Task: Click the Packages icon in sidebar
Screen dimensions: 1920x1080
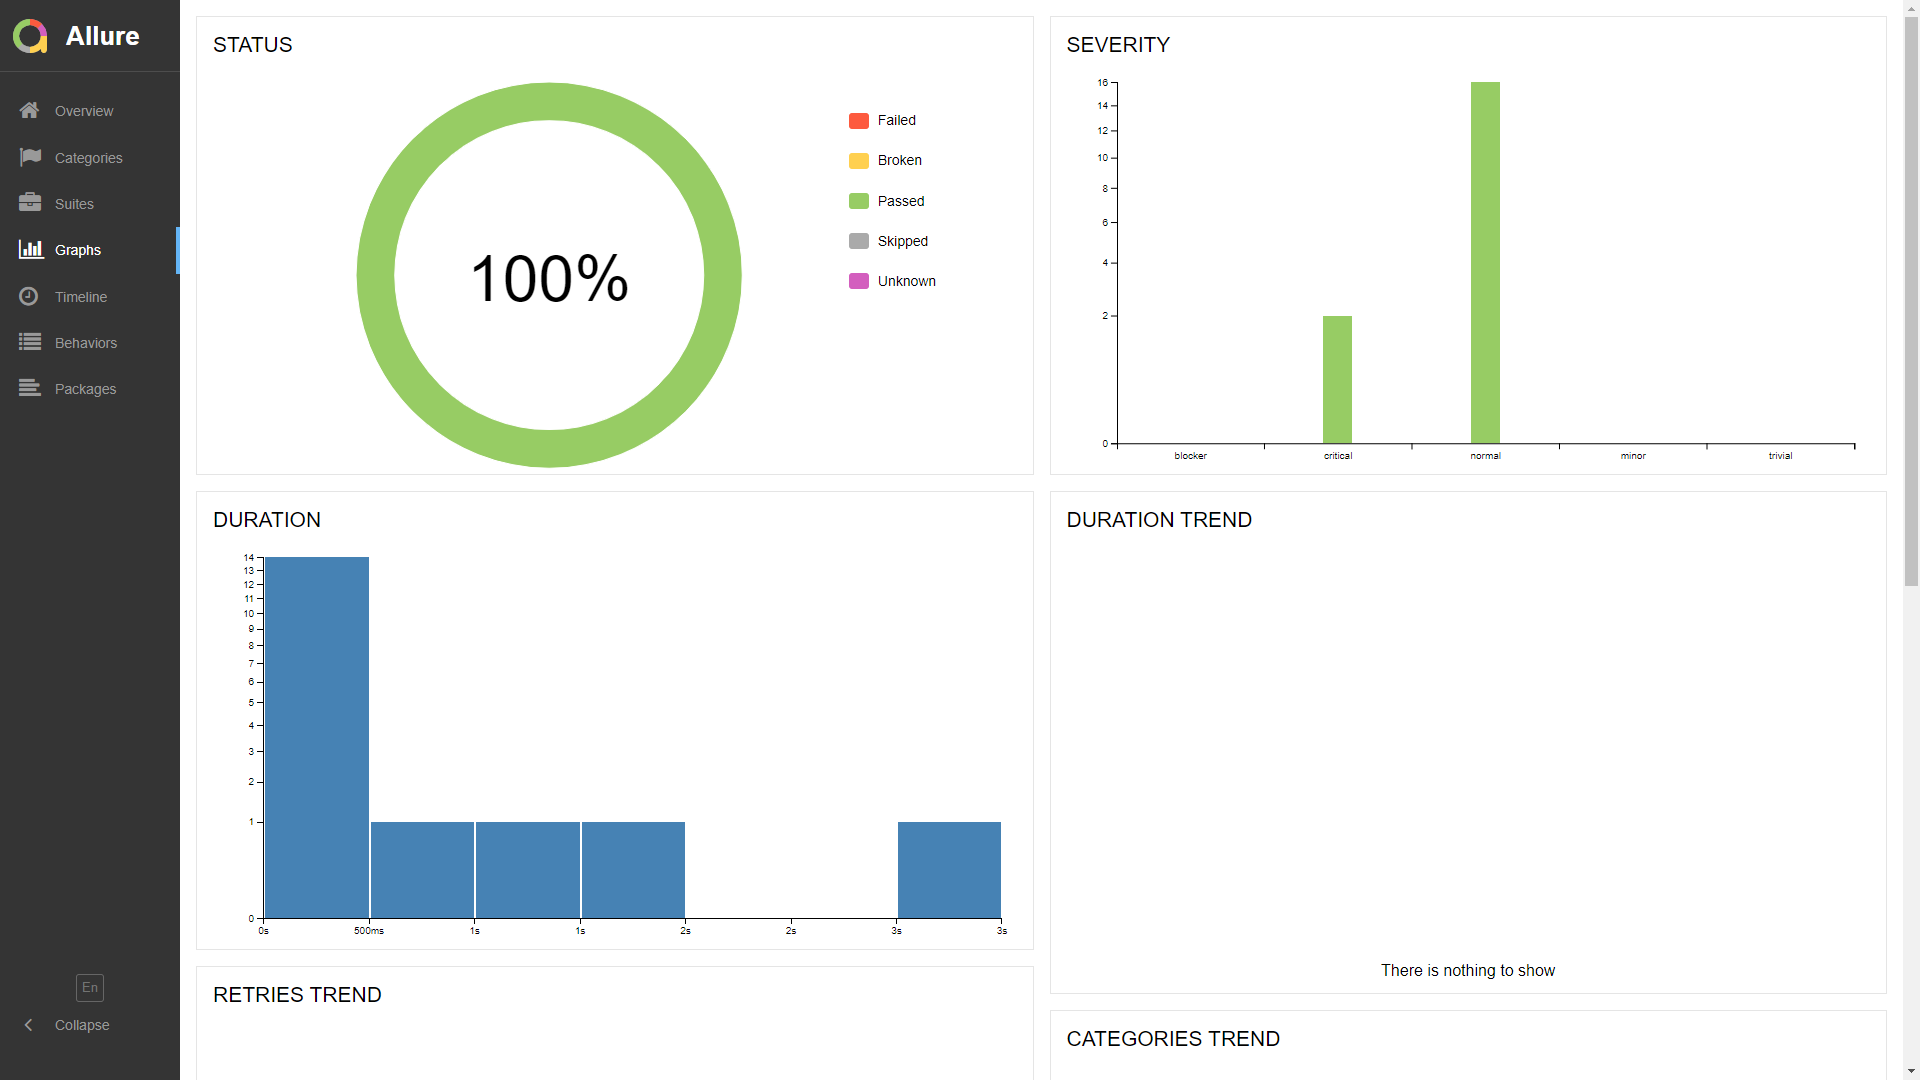Action: [x=29, y=389]
